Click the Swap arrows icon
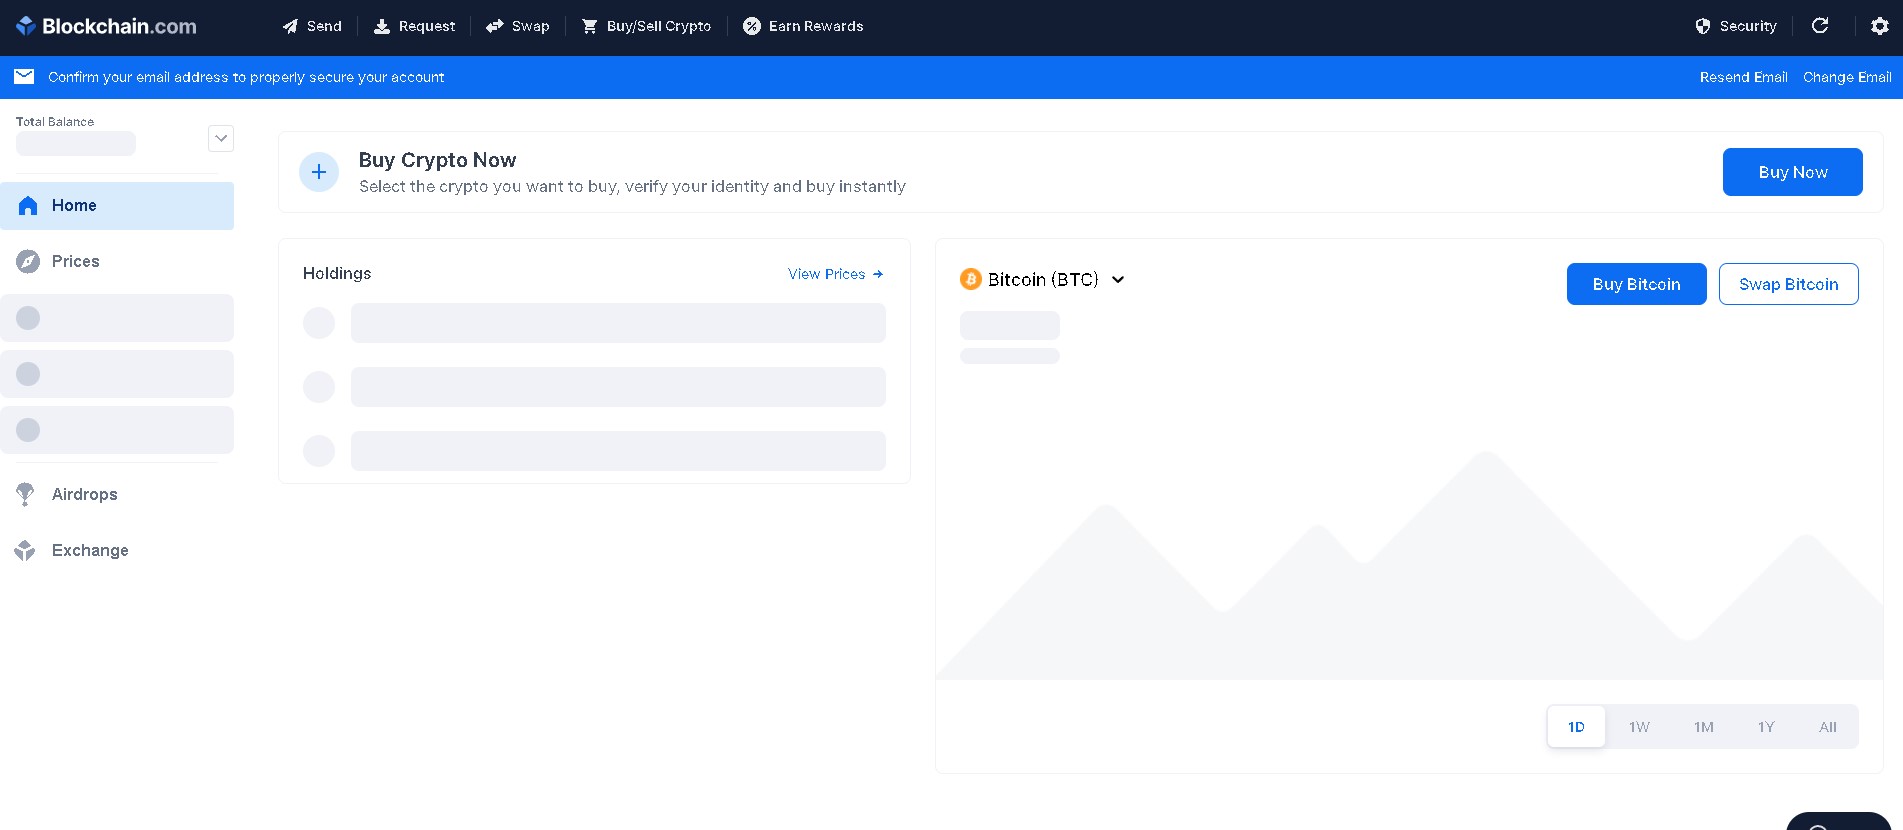The image size is (1903, 830). (x=494, y=26)
